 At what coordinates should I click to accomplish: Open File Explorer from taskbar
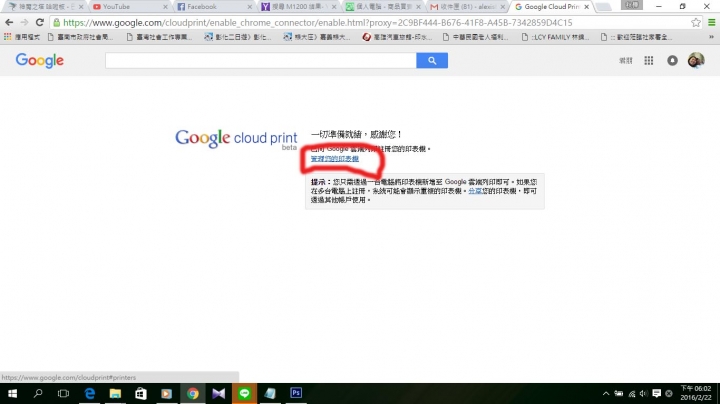click(115, 393)
